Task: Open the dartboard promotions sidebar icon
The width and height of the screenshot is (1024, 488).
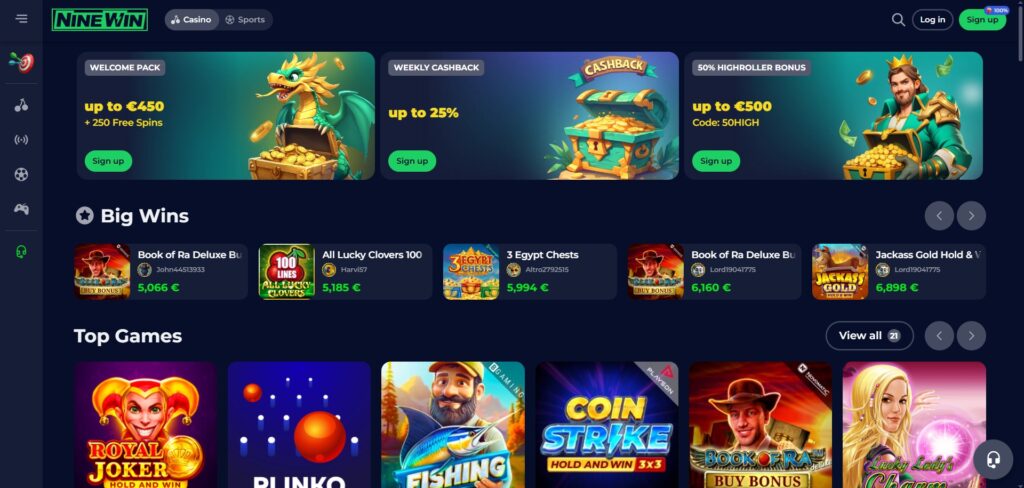Action: [22, 62]
